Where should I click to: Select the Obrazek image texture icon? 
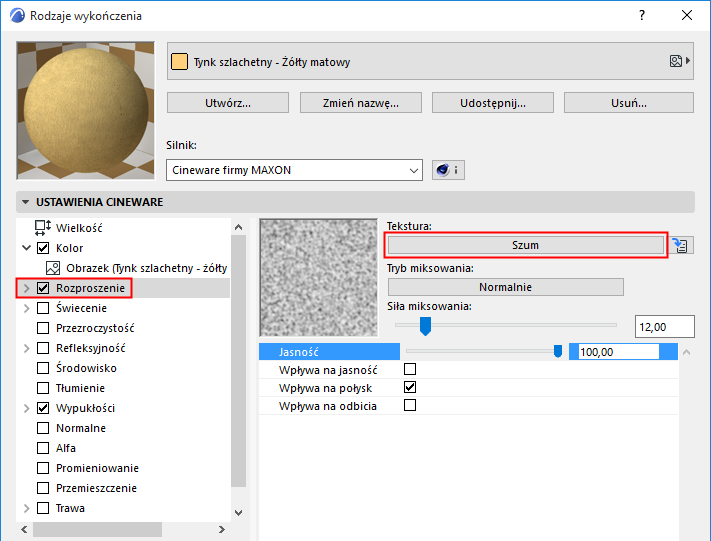53,268
